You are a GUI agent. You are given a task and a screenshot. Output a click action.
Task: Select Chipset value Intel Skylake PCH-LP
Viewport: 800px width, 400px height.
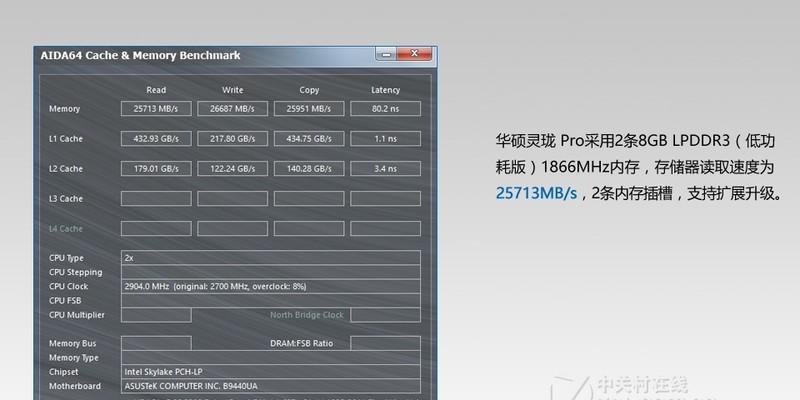271,372
